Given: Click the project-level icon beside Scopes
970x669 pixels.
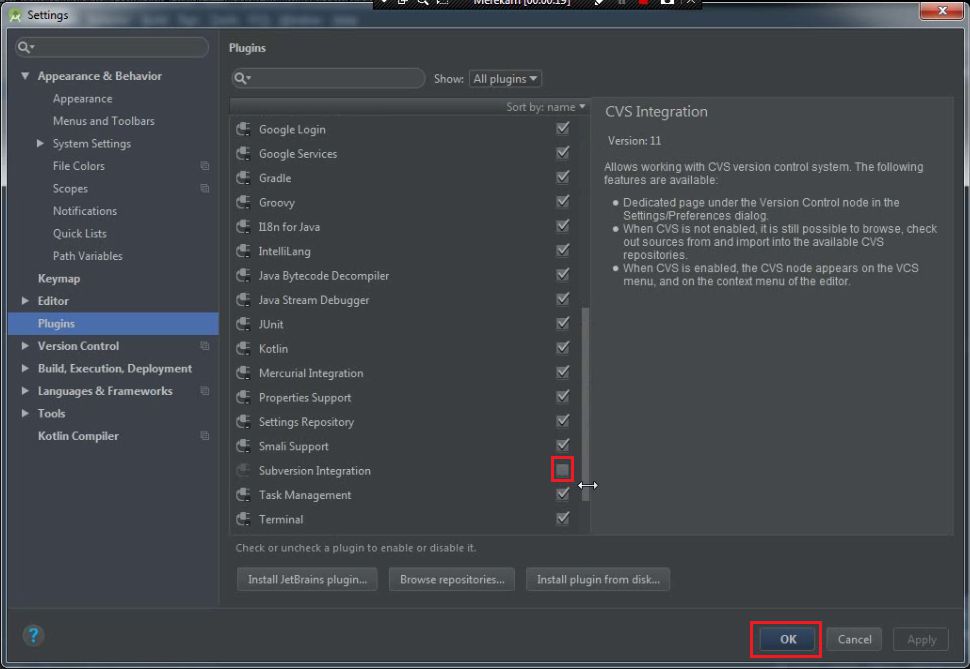Looking at the screenshot, I should (205, 188).
